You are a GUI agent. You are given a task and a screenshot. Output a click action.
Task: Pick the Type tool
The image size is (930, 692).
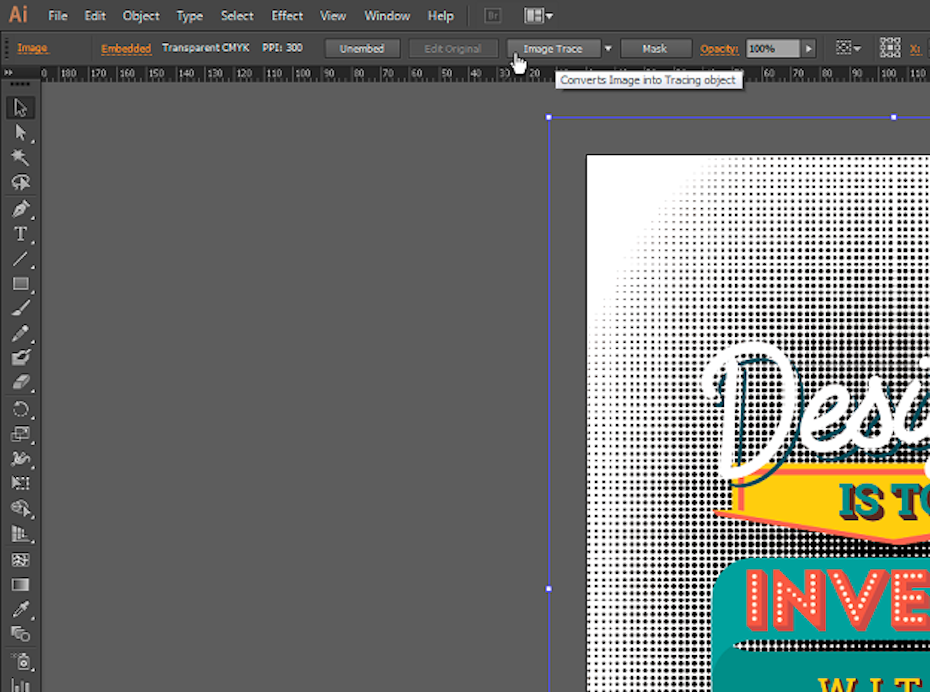coord(20,234)
